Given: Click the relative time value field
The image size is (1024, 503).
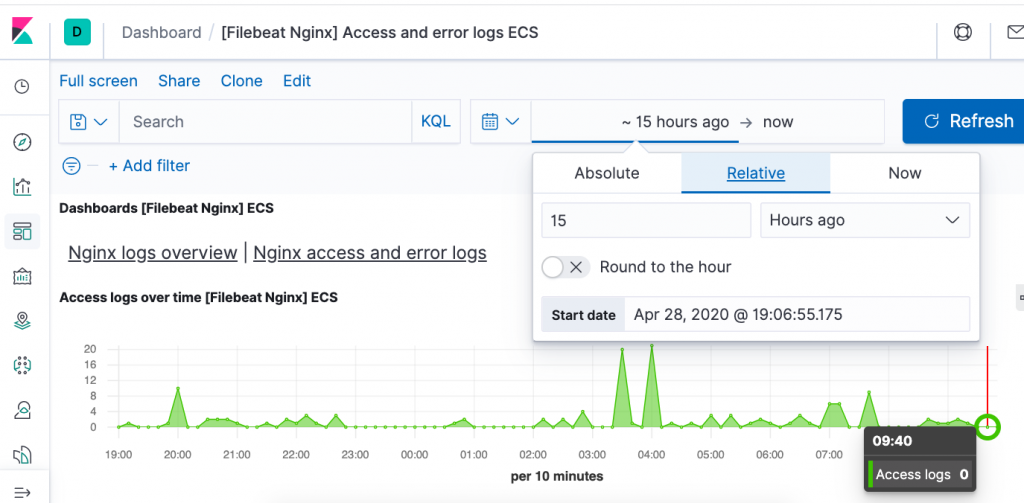Looking at the screenshot, I should point(646,220).
